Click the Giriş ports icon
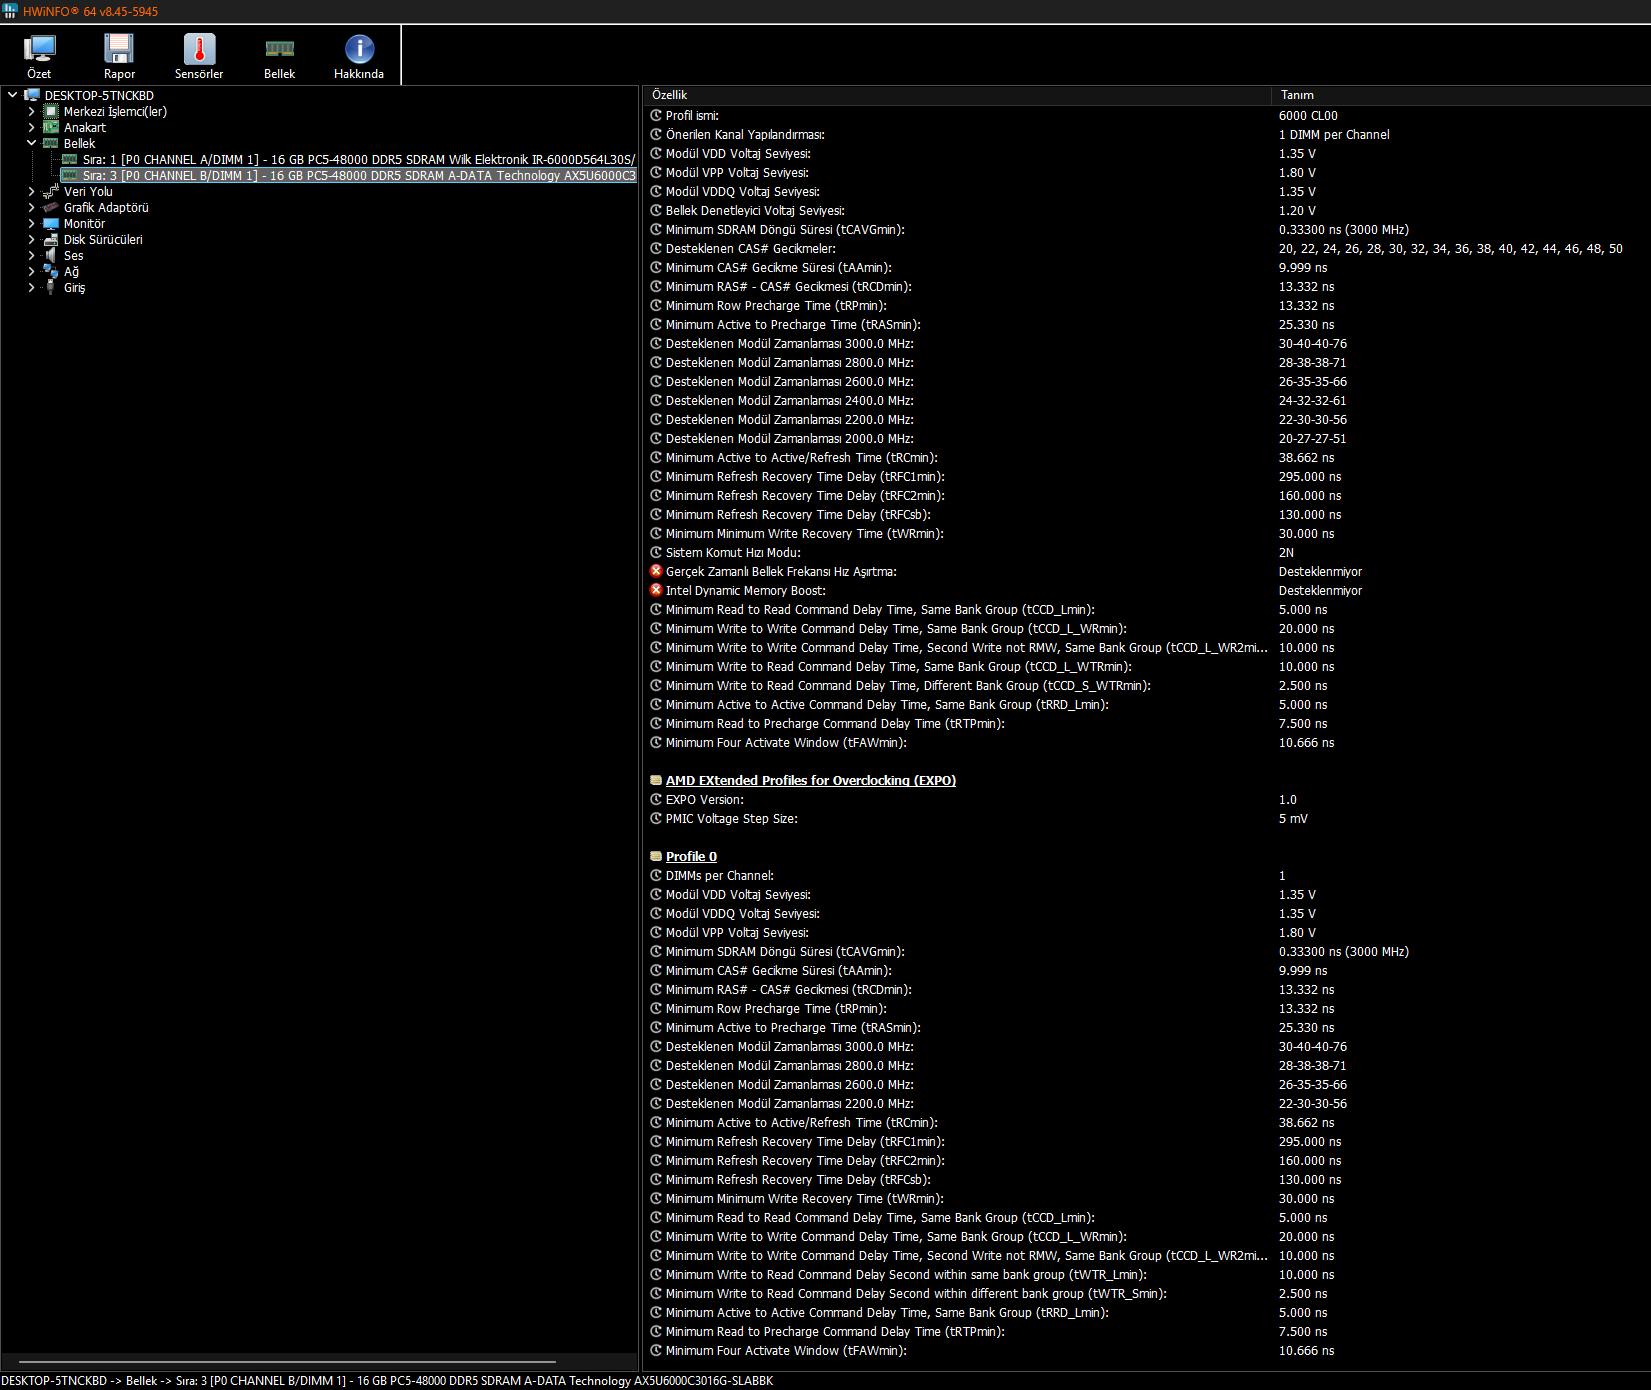This screenshot has width=1651, height=1390. coord(51,287)
